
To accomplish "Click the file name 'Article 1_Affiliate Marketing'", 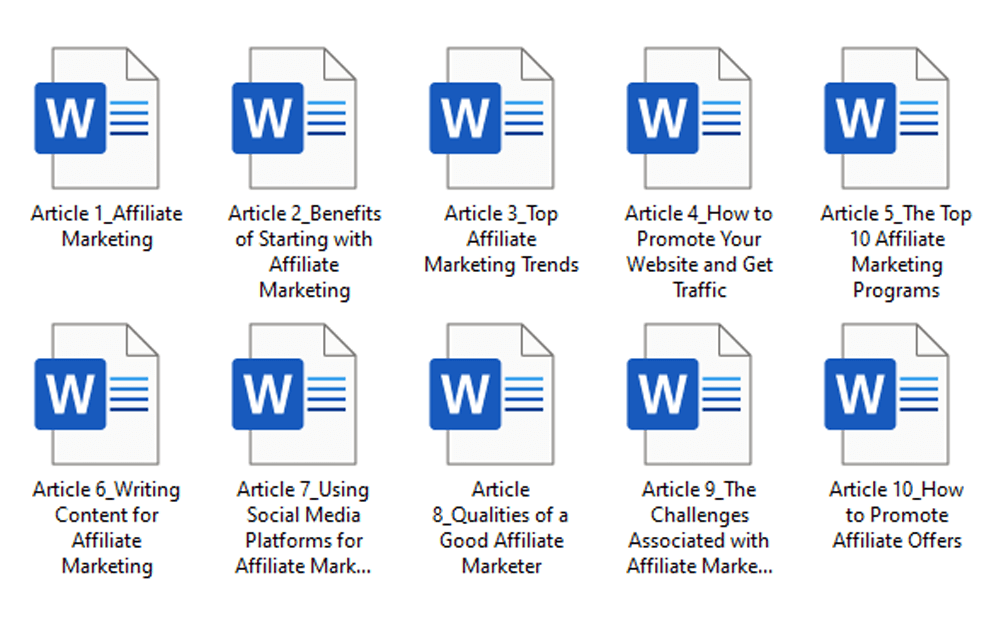I will 107,226.
